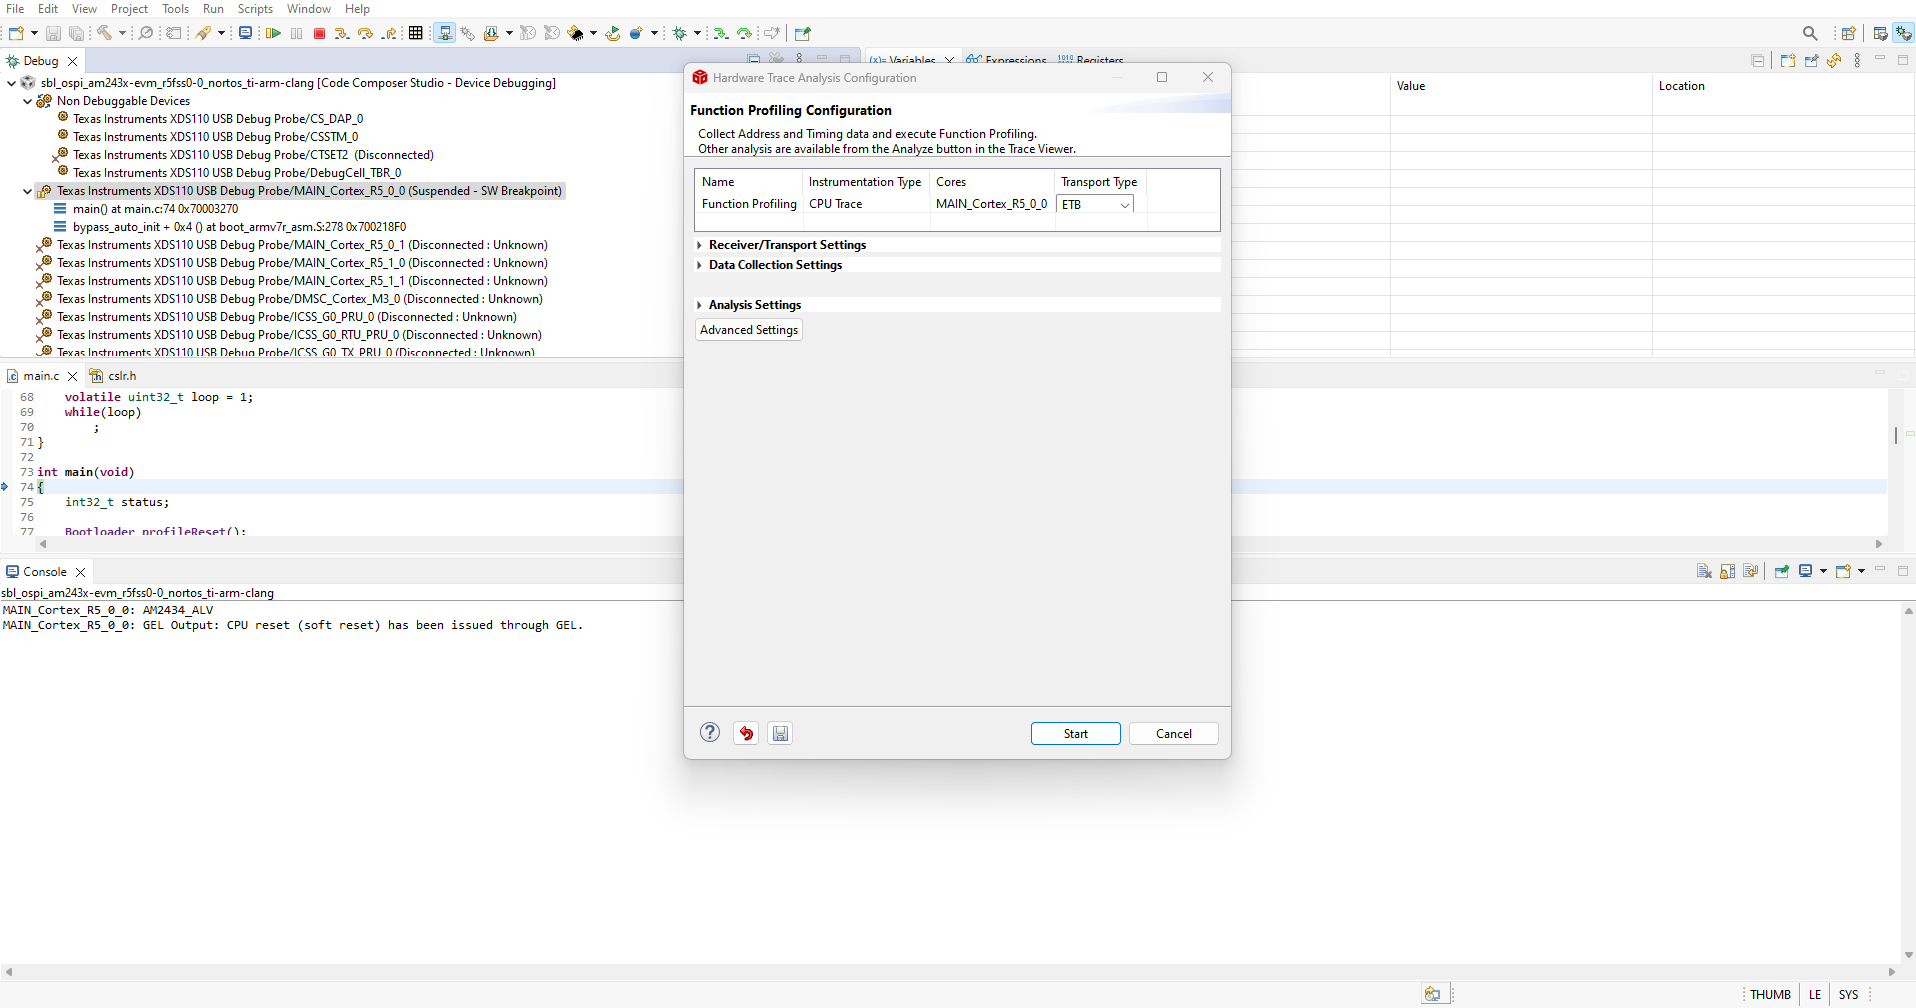1916x1008 pixels.
Task: Collapse the Non Debuggable Devices tree node
Action: click(28, 101)
